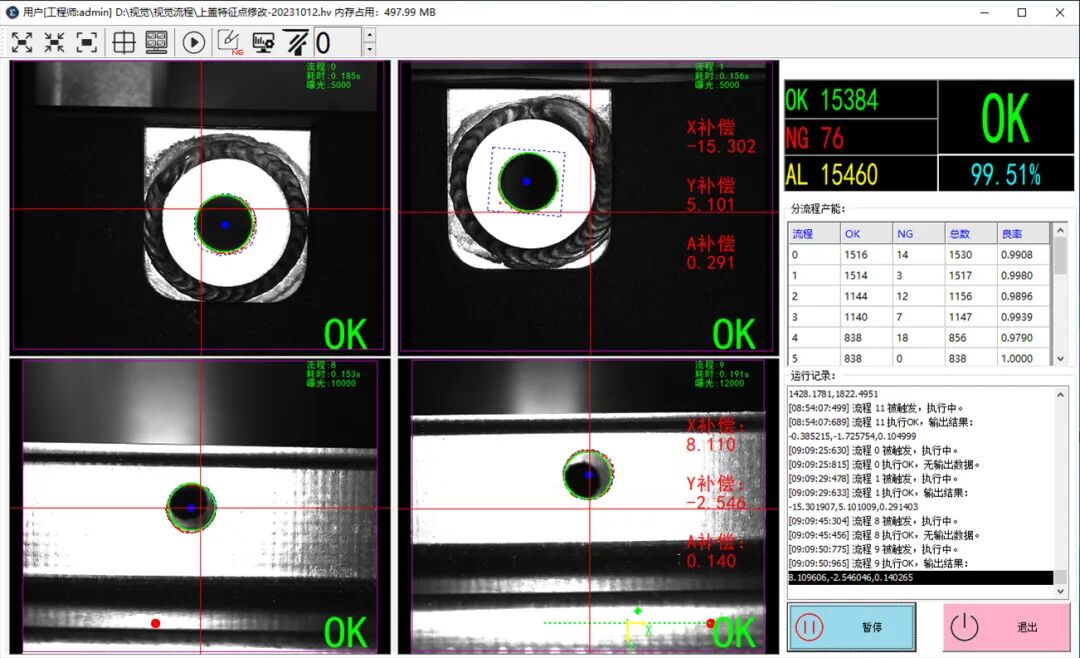Select log line -0.385215,-1.725754,0.104999
This screenshot has height=658, width=1080.
click(x=853, y=436)
